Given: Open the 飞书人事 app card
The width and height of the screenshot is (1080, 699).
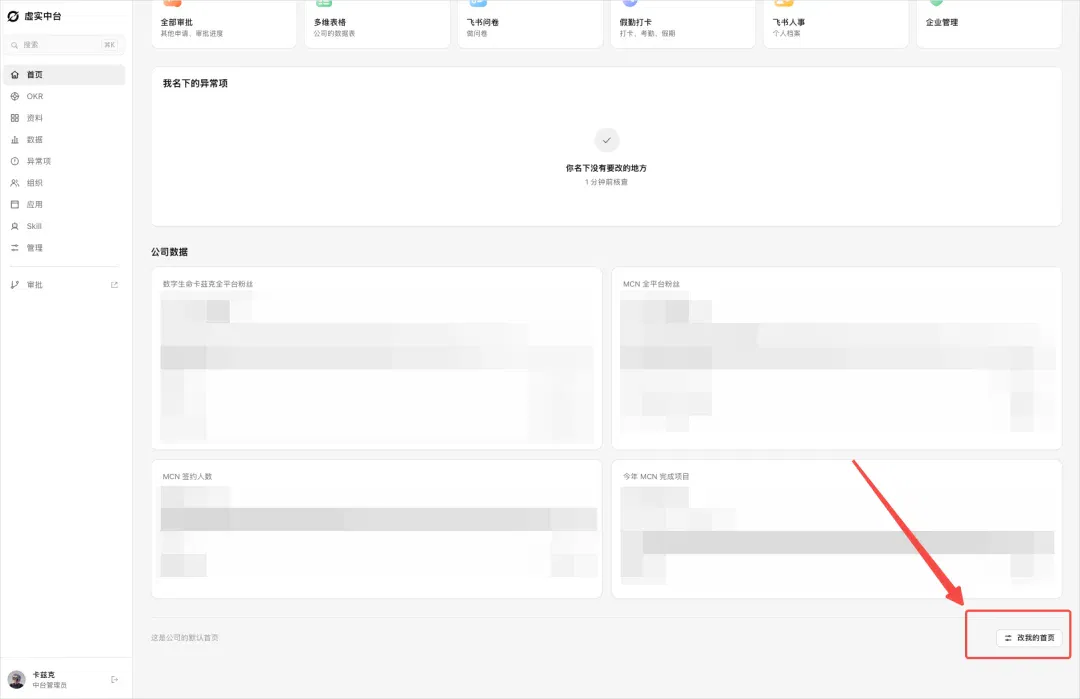Looking at the screenshot, I should 835,24.
